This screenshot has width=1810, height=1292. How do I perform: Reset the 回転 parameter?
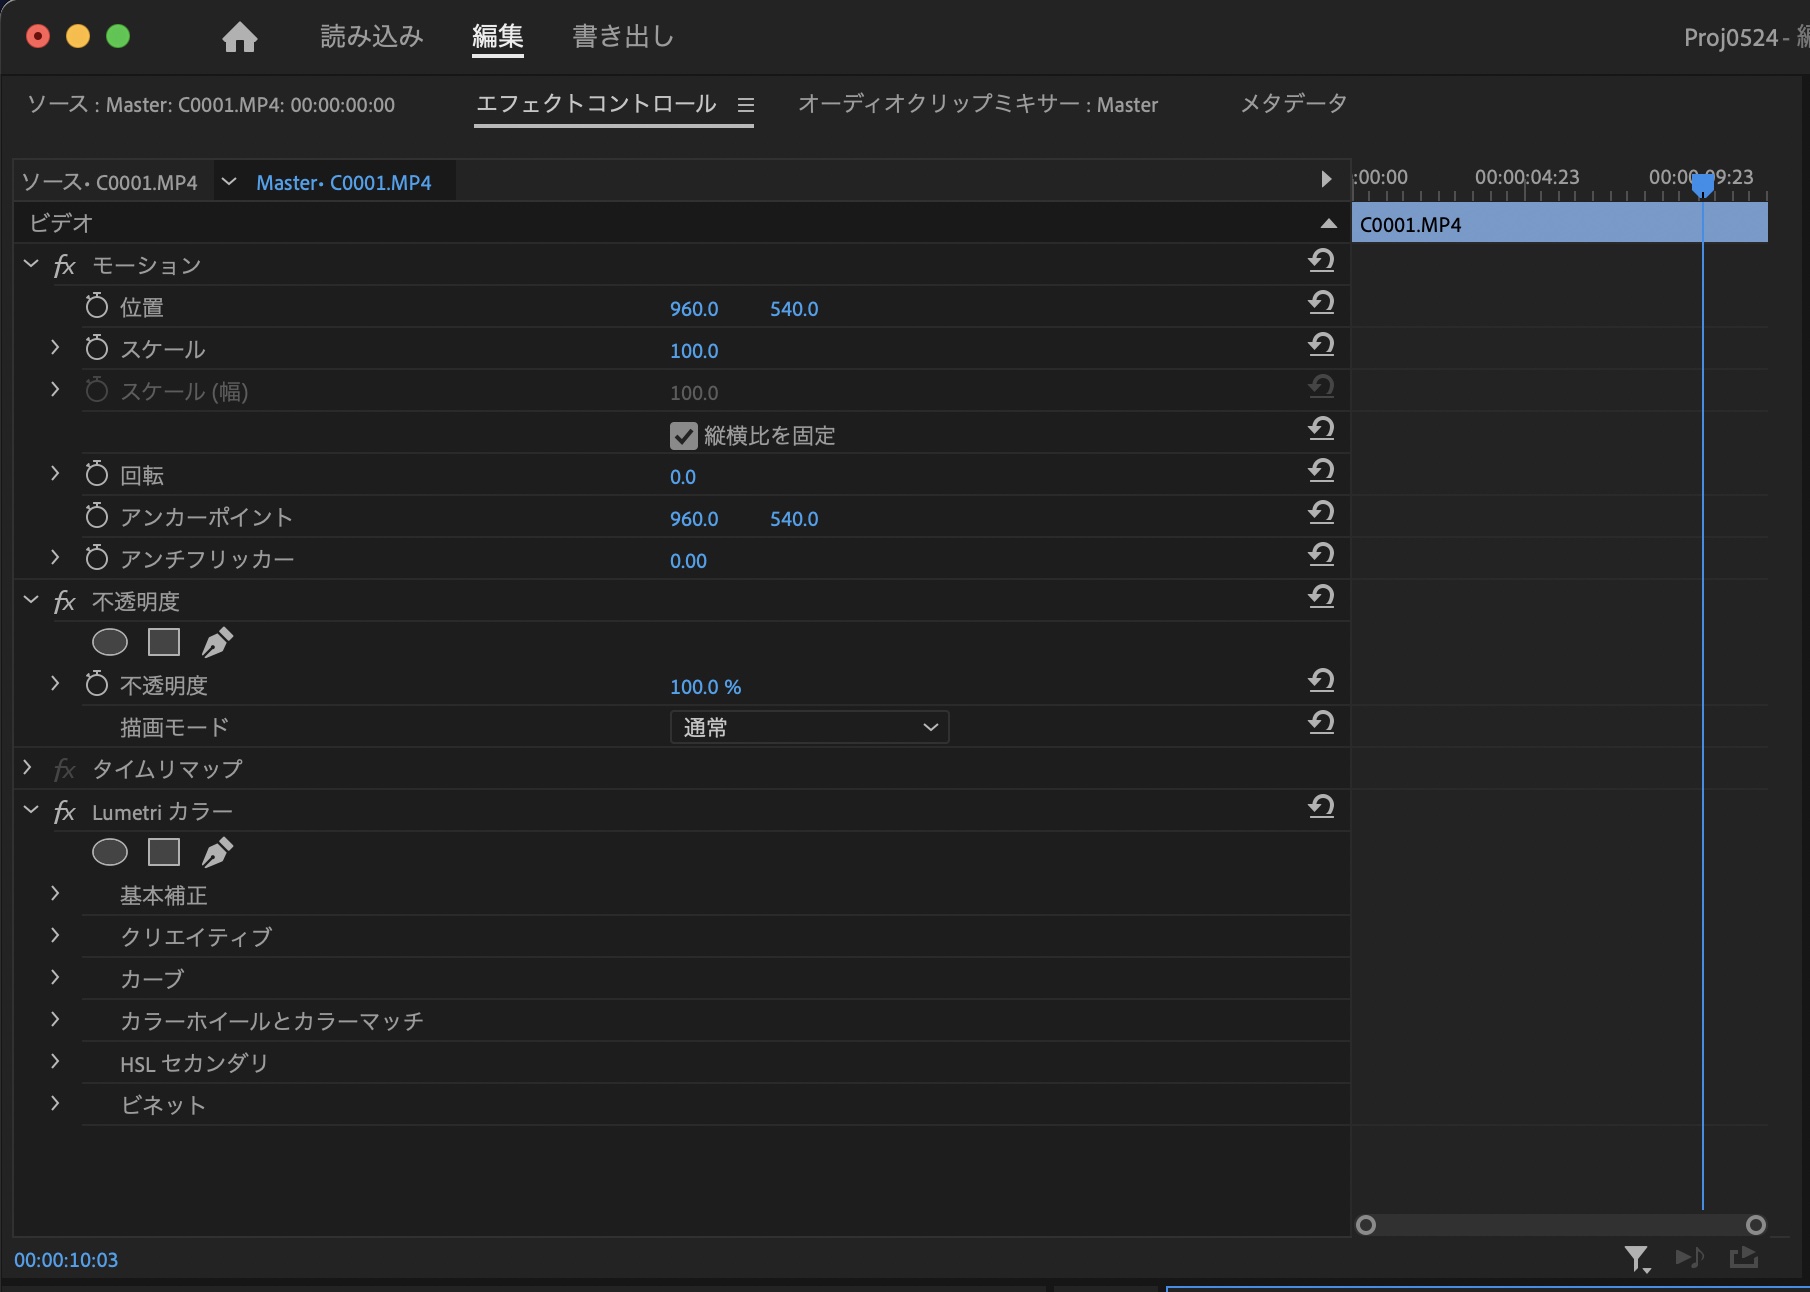point(1321,471)
